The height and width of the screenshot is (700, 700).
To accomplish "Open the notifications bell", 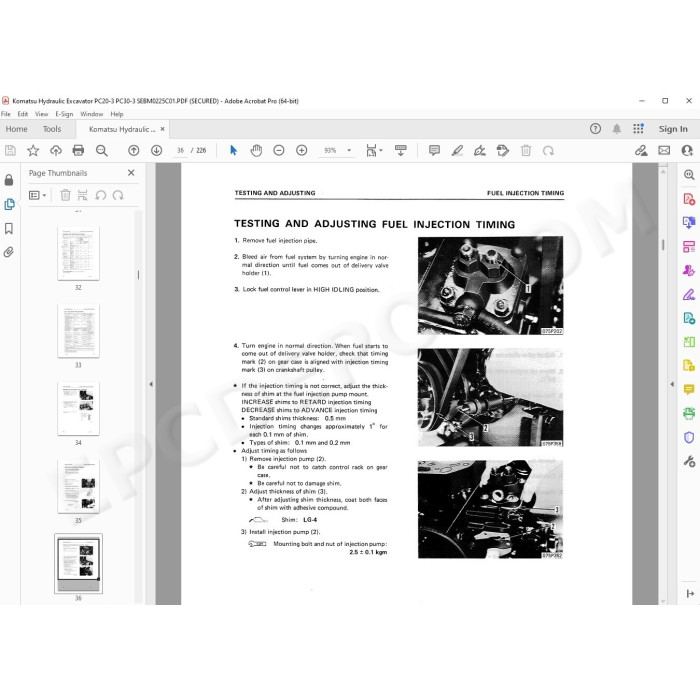I will [617, 129].
